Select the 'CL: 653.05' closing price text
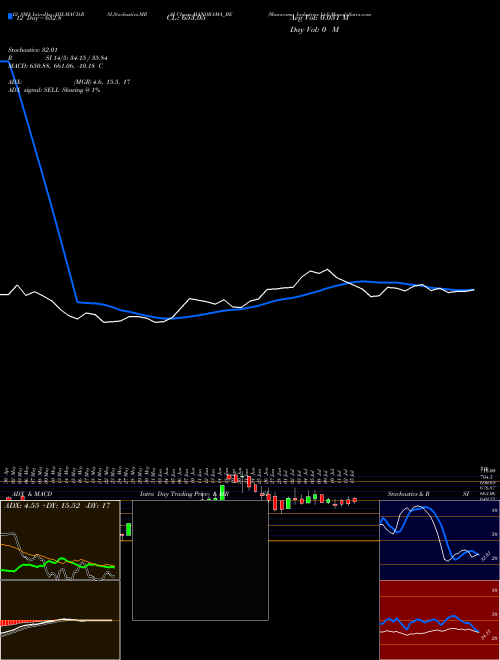 tap(186, 18)
